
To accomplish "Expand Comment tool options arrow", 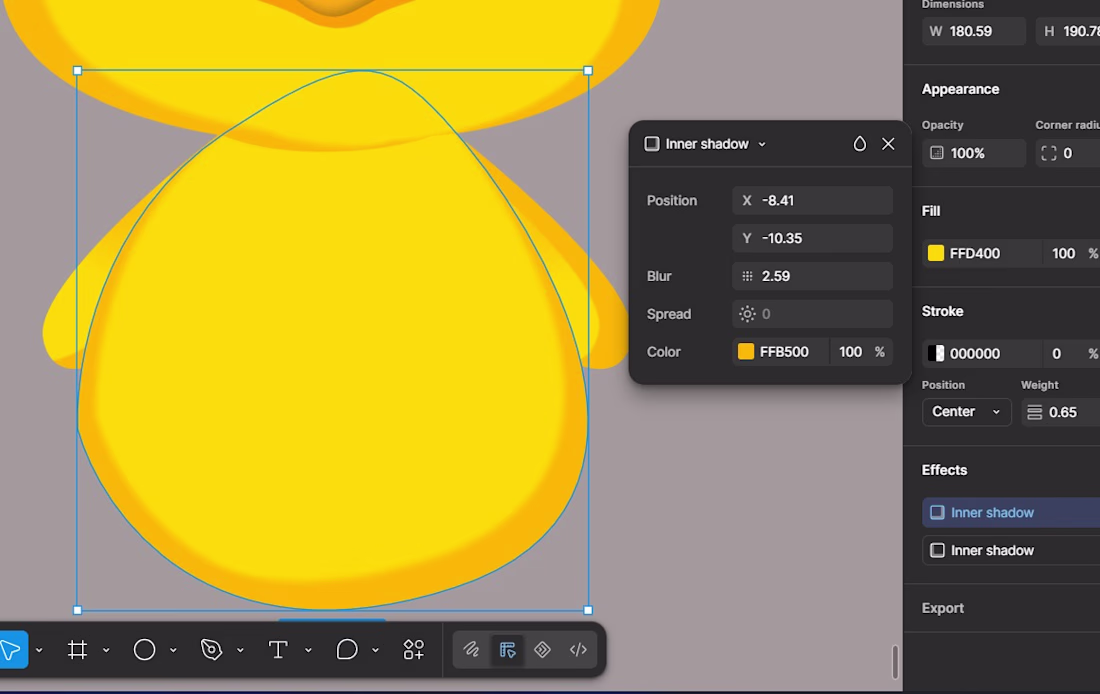I will click(x=375, y=650).
